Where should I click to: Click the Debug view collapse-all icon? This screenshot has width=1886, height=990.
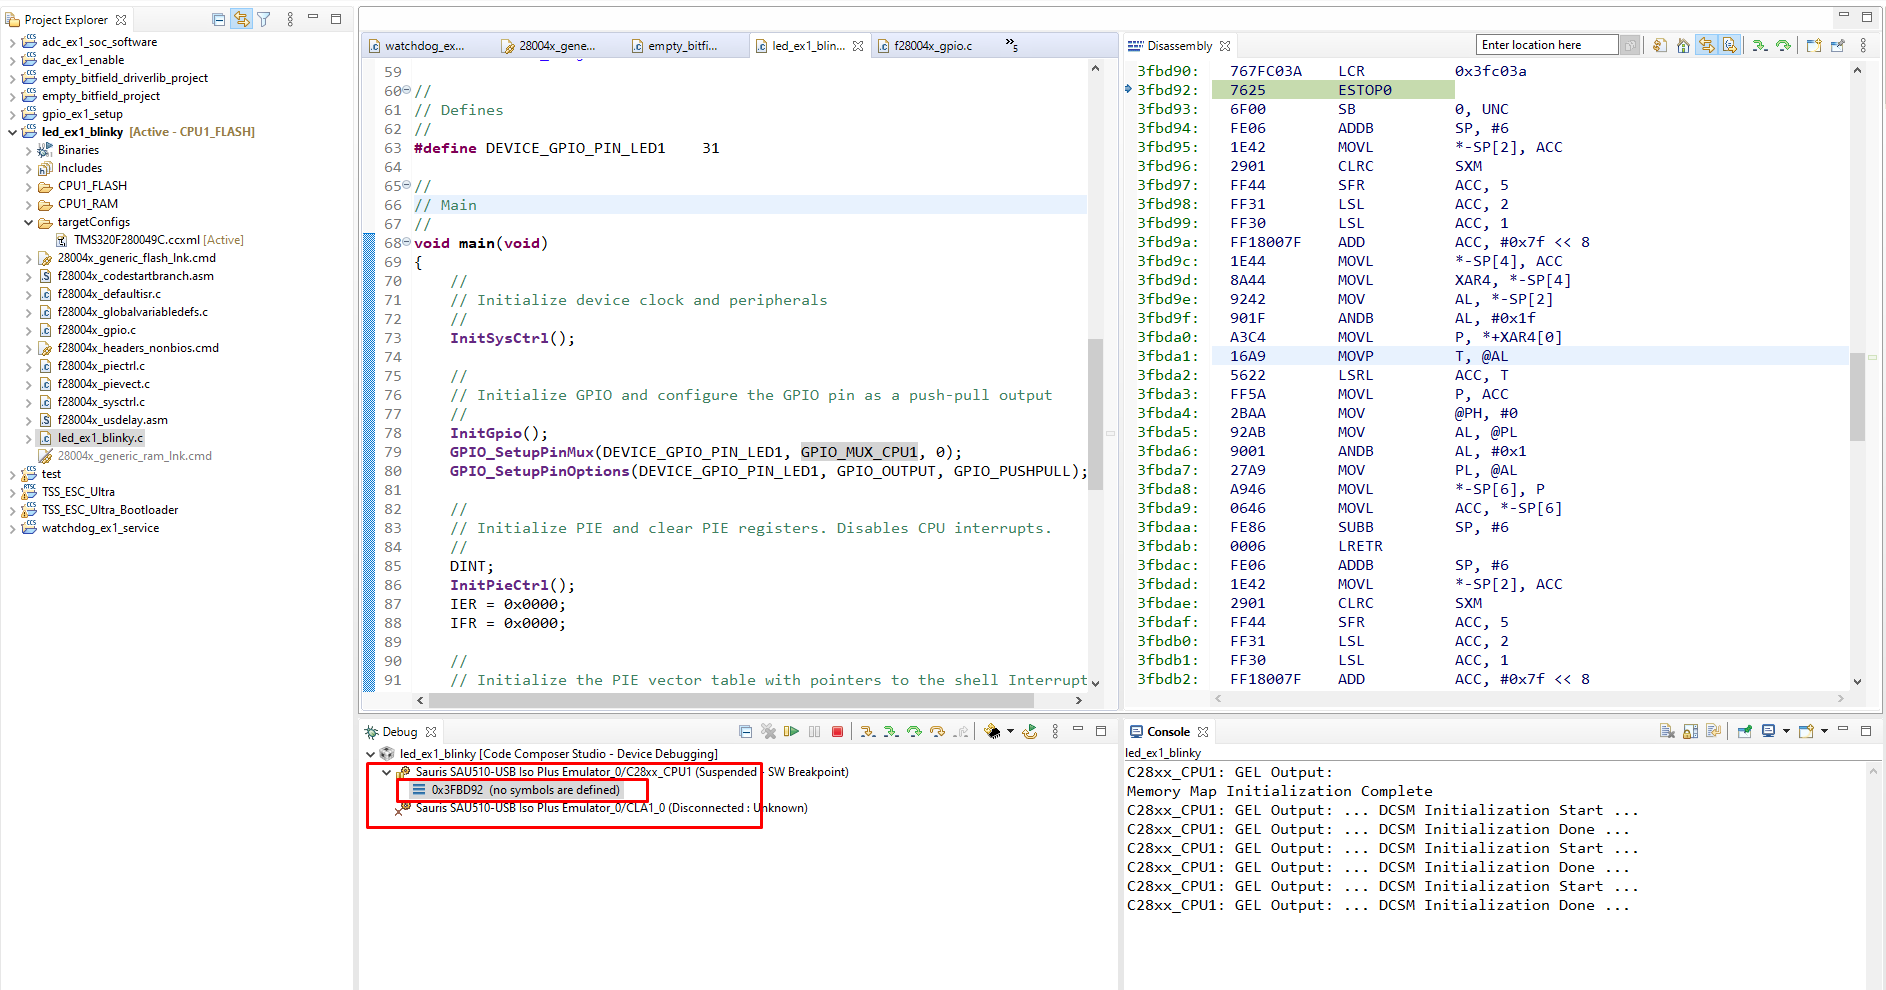pyautogui.click(x=745, y=731)
